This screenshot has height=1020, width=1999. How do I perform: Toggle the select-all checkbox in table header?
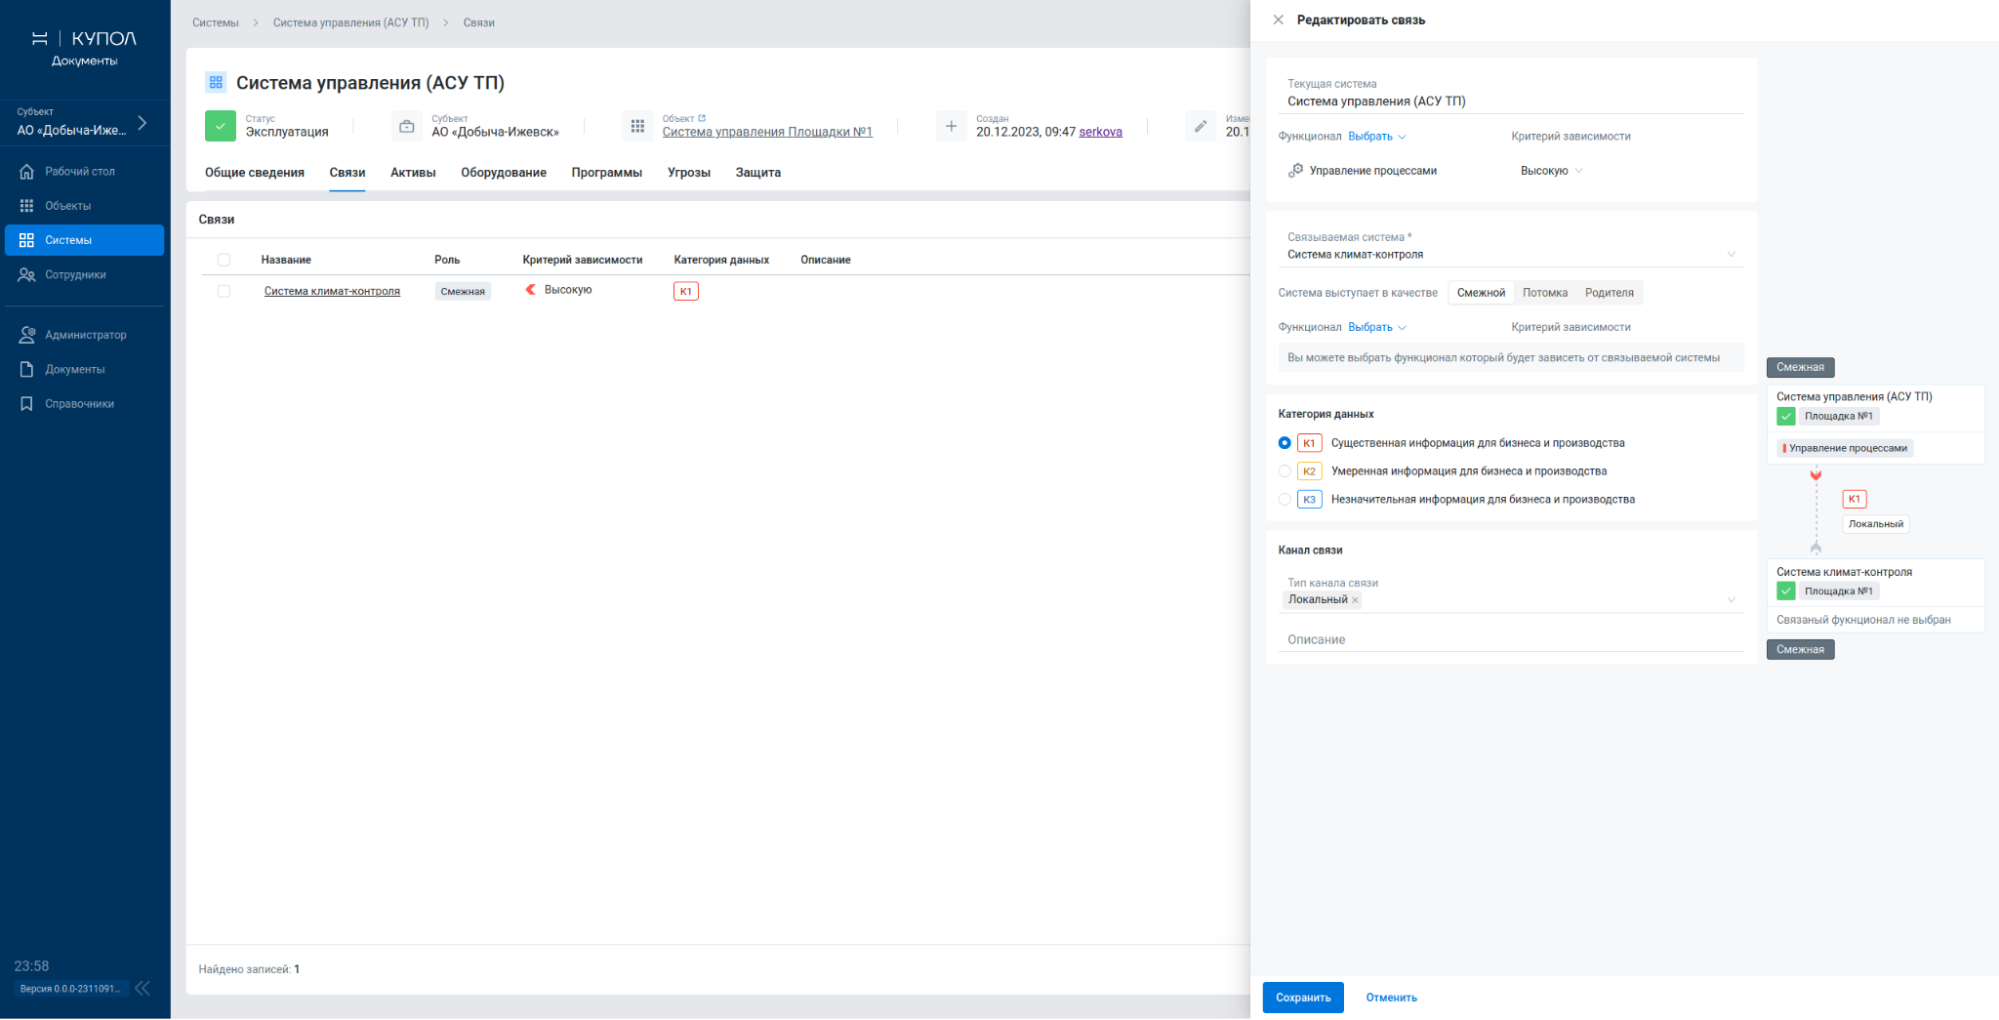click(x=224, y=260)
